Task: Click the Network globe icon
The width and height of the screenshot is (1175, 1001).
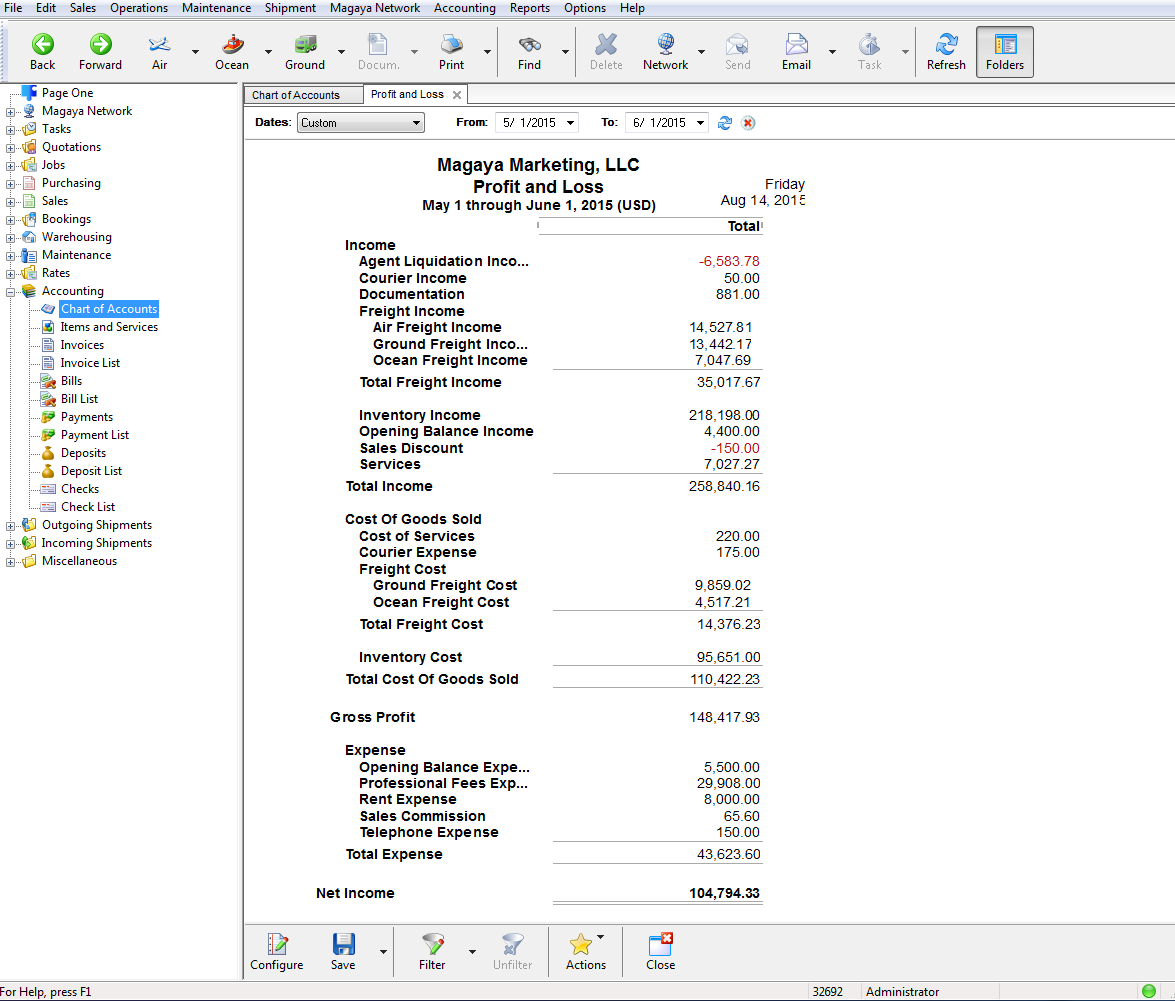Action: pos(665,52)
